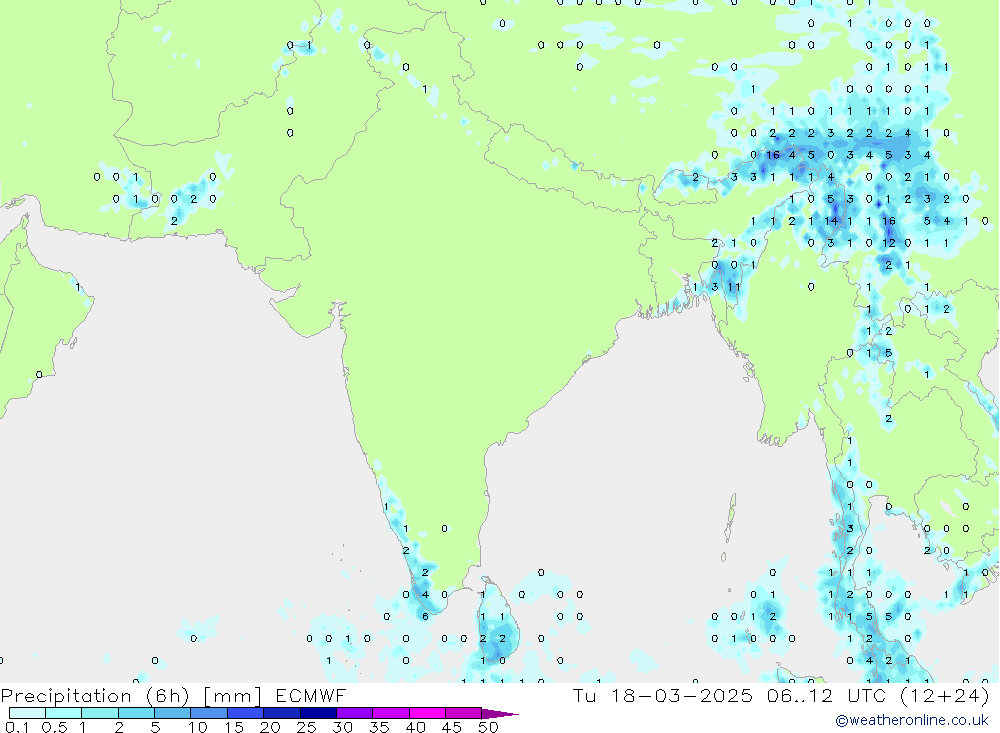Click the 15–20 mm legend color box

click(x=246, y=713)
